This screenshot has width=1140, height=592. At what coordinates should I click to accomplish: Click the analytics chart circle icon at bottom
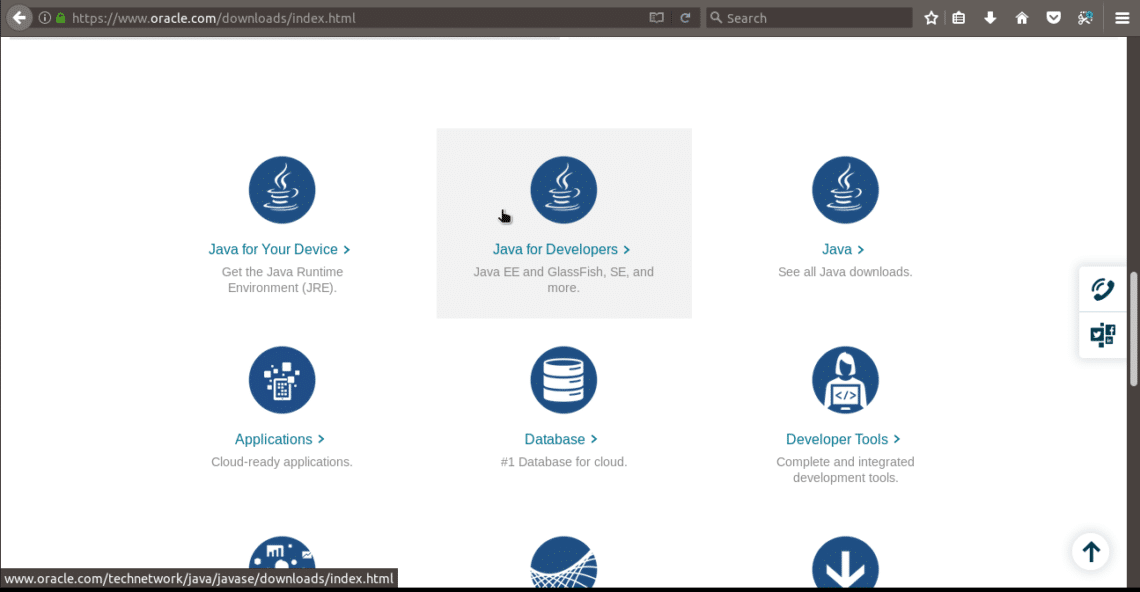tap(282, 553)
